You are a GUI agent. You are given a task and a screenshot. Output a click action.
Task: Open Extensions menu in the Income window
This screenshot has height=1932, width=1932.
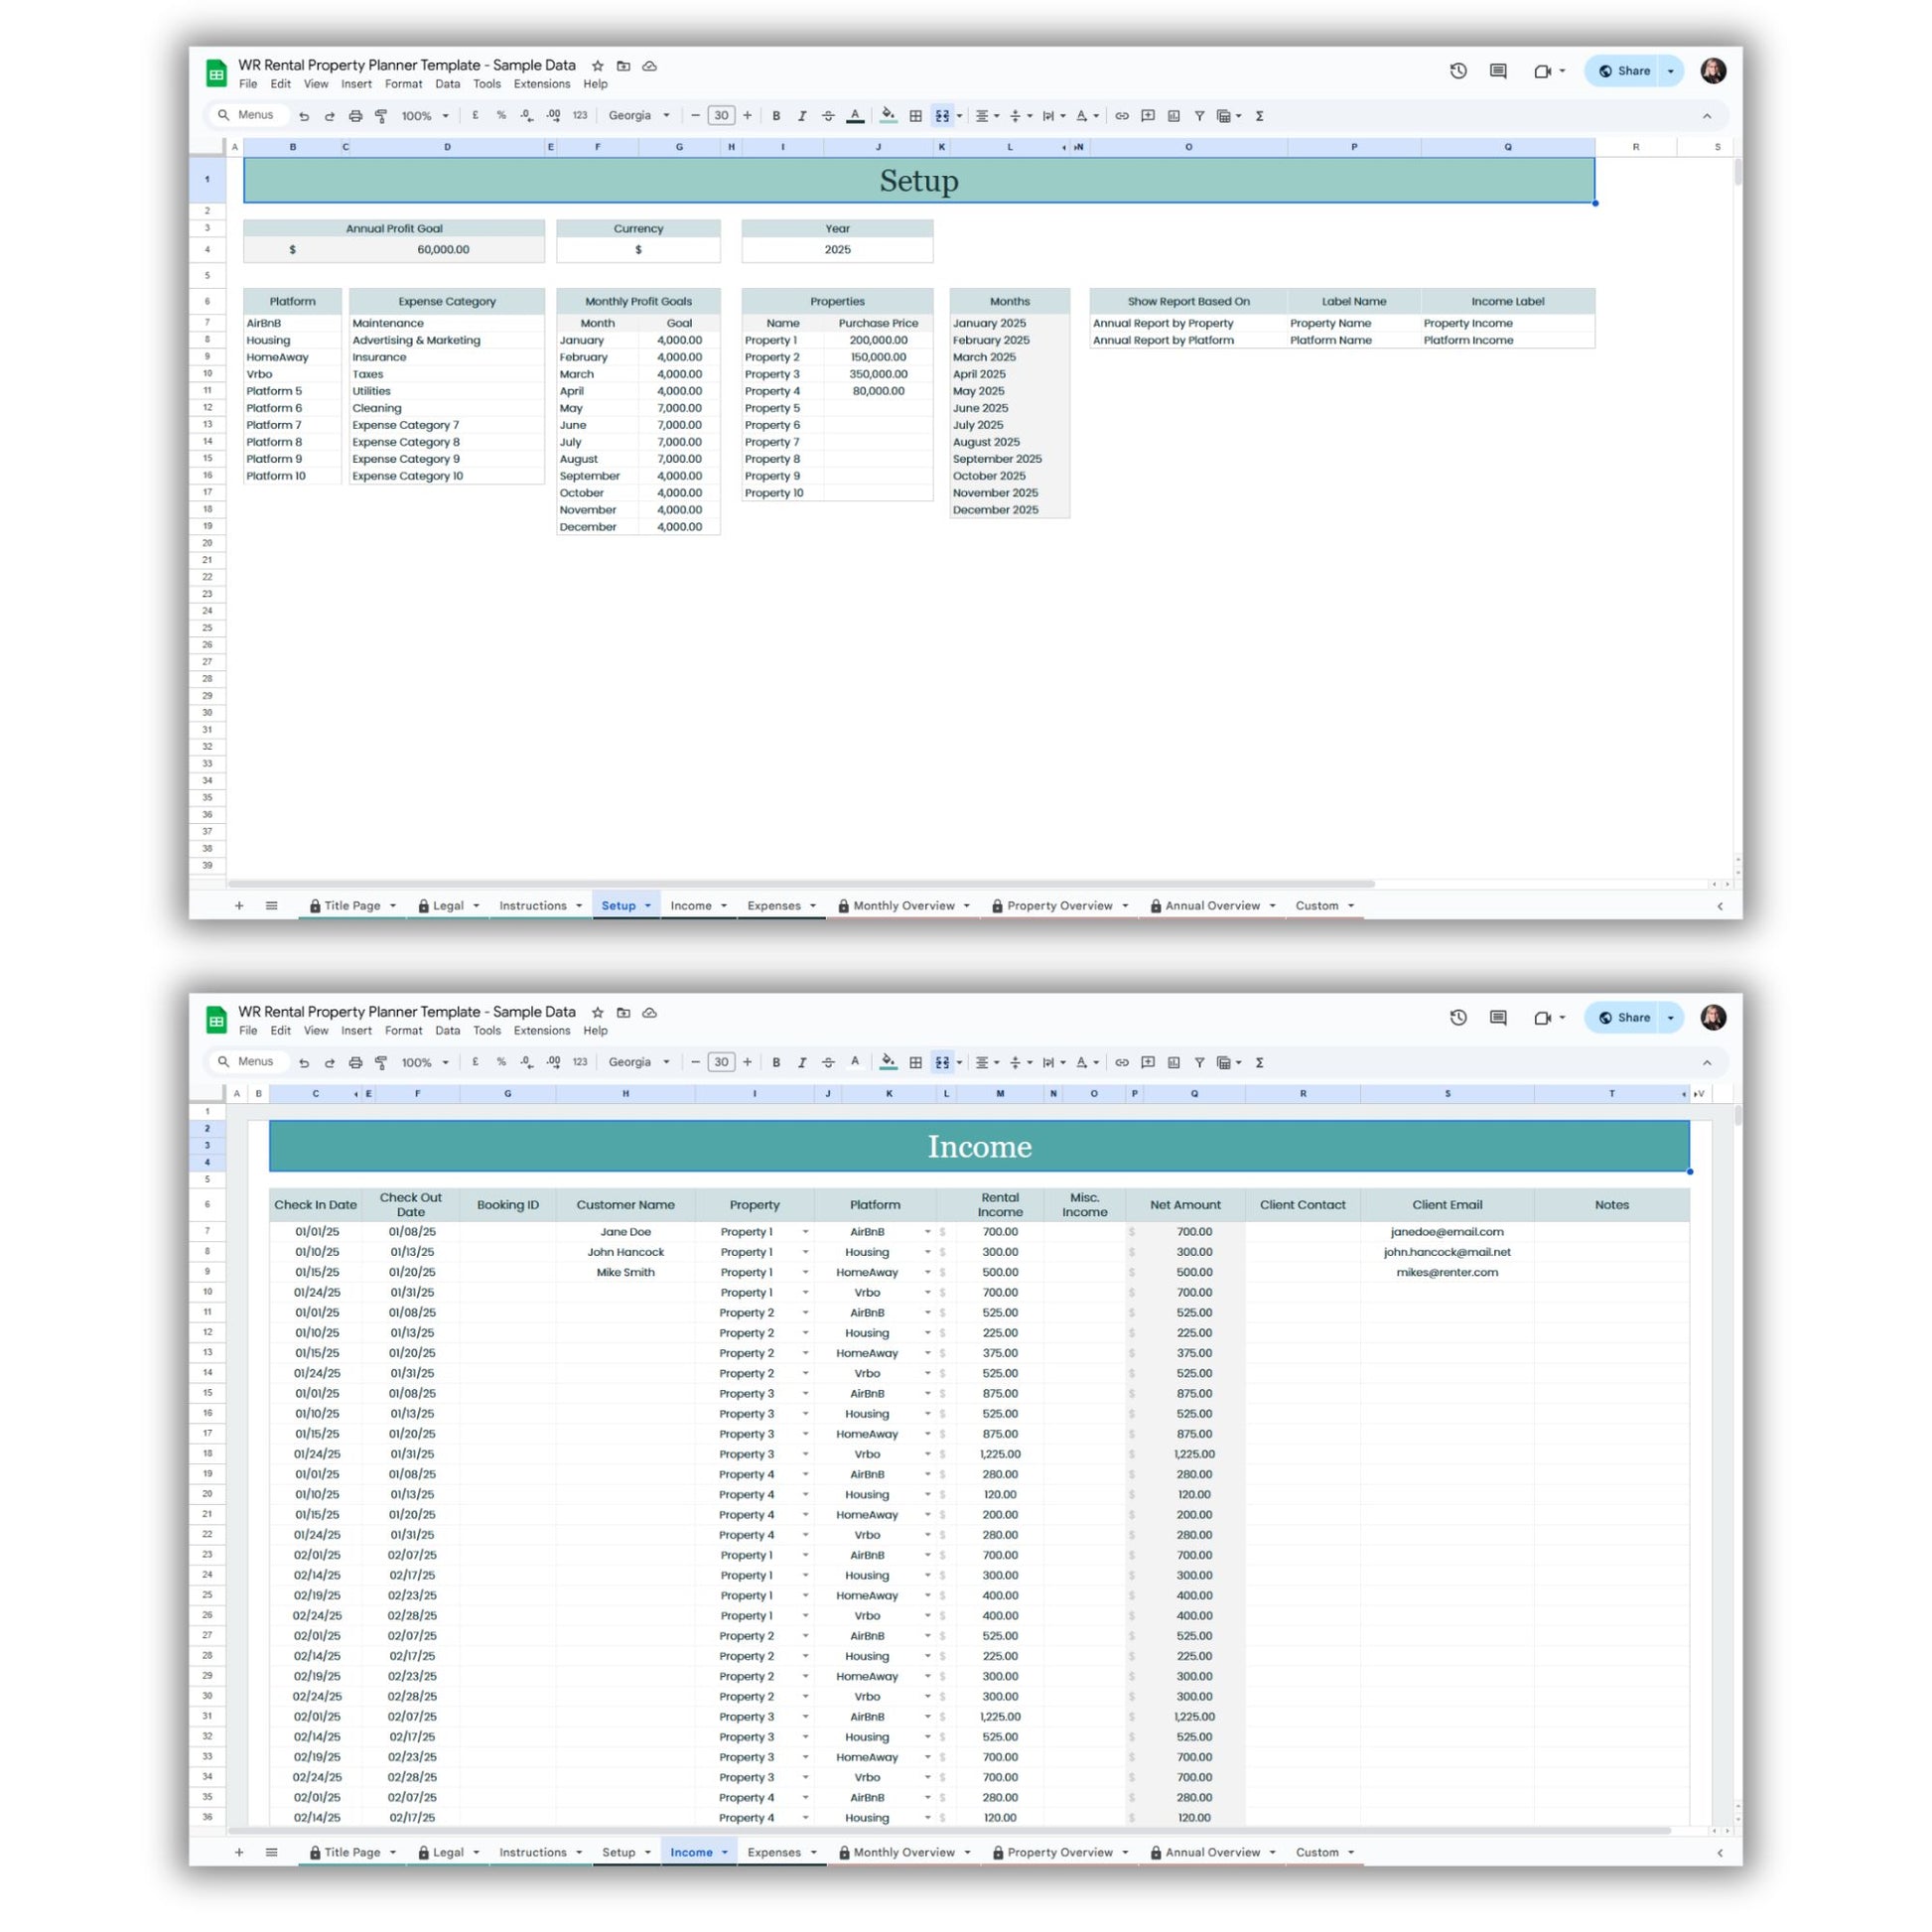tap(541, 1031)
